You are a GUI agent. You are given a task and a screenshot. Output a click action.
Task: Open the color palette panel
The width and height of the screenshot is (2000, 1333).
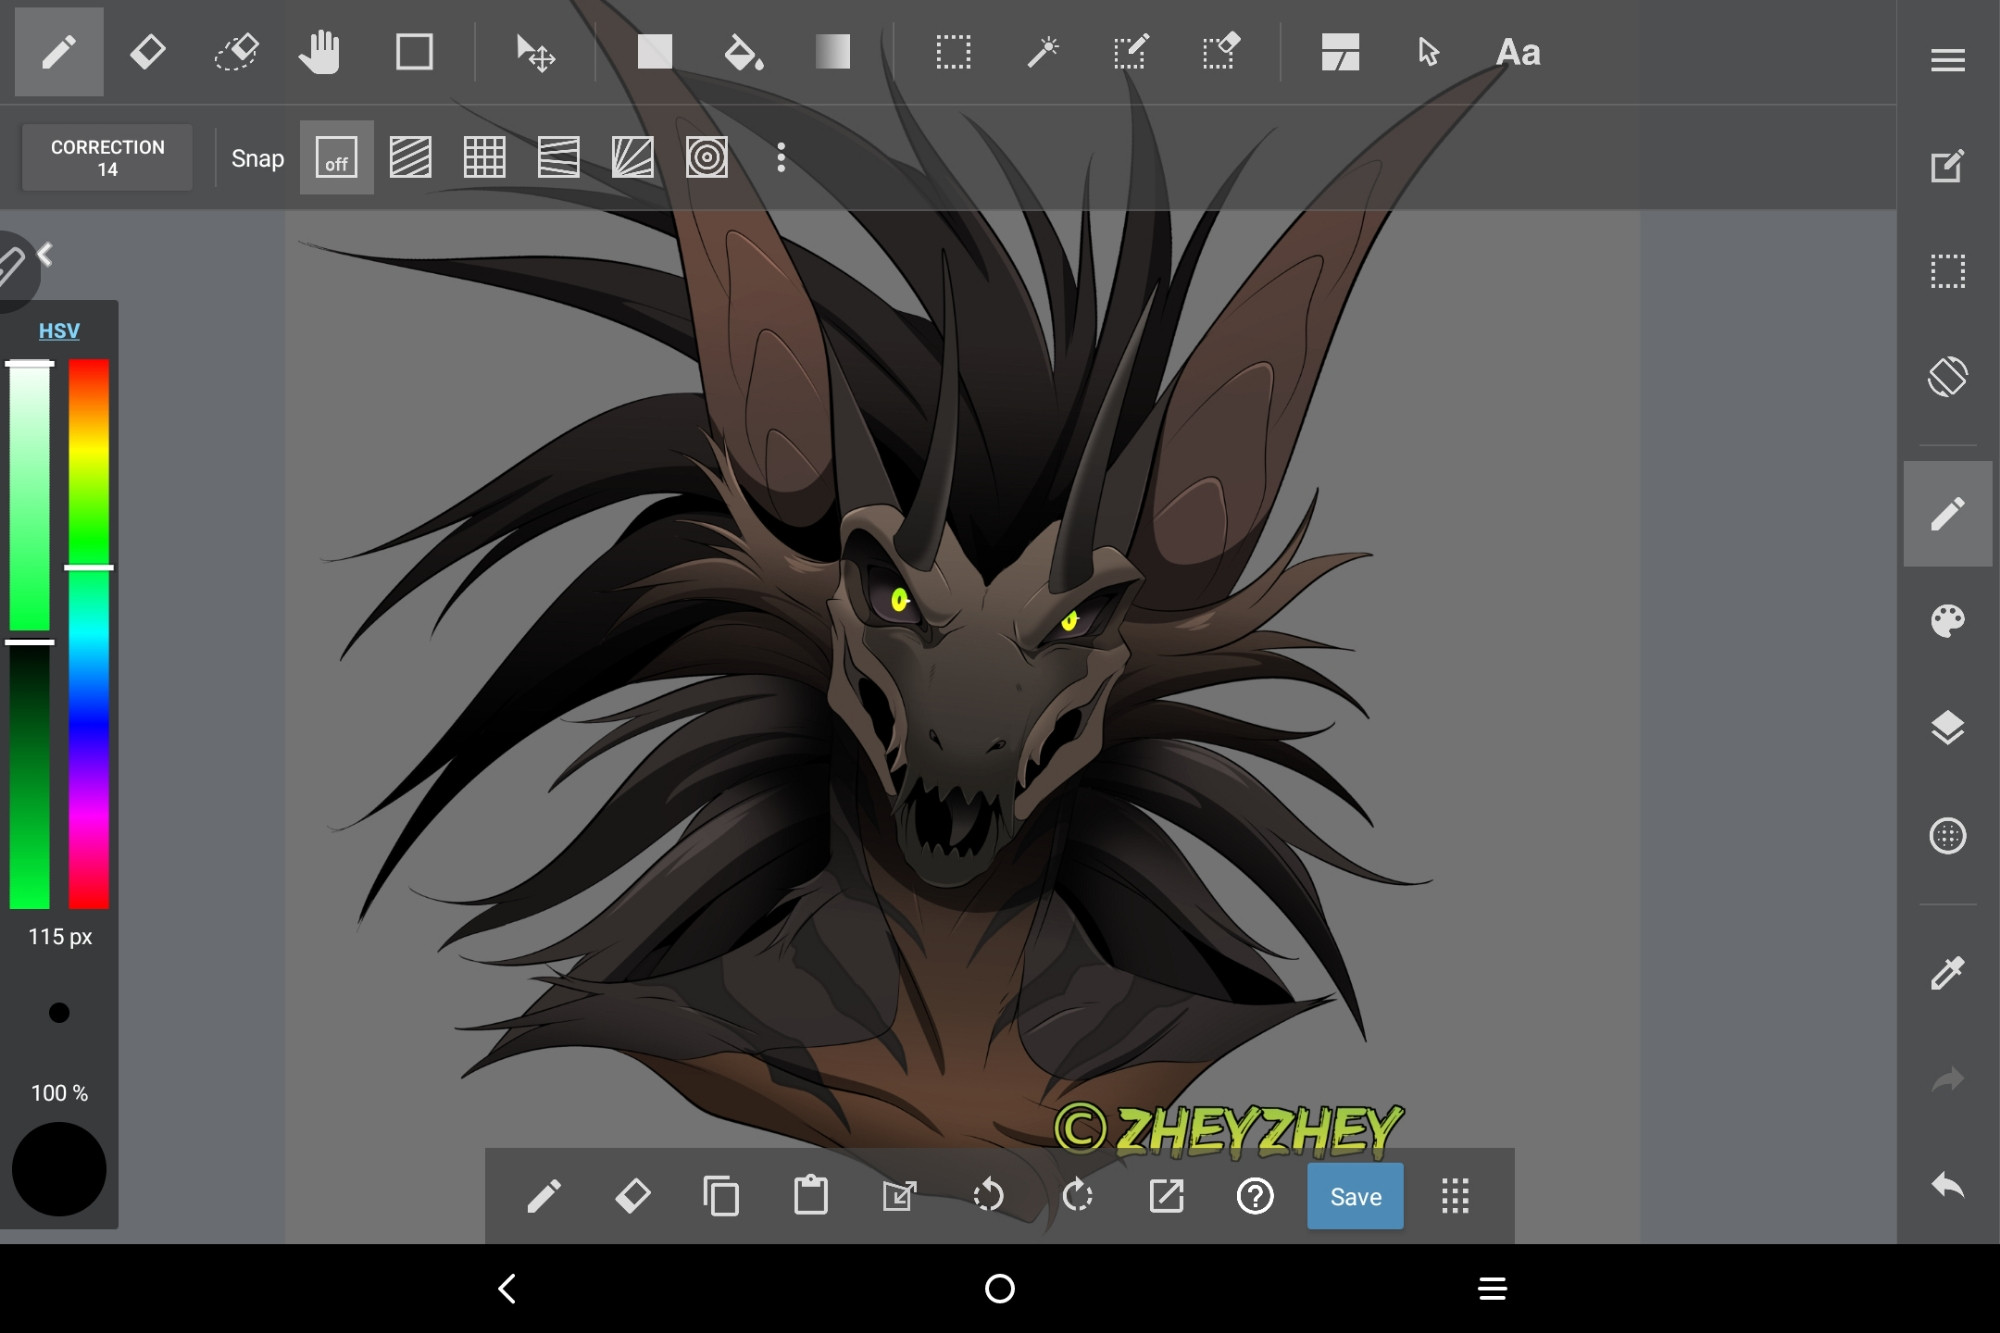click(1948, 621)
